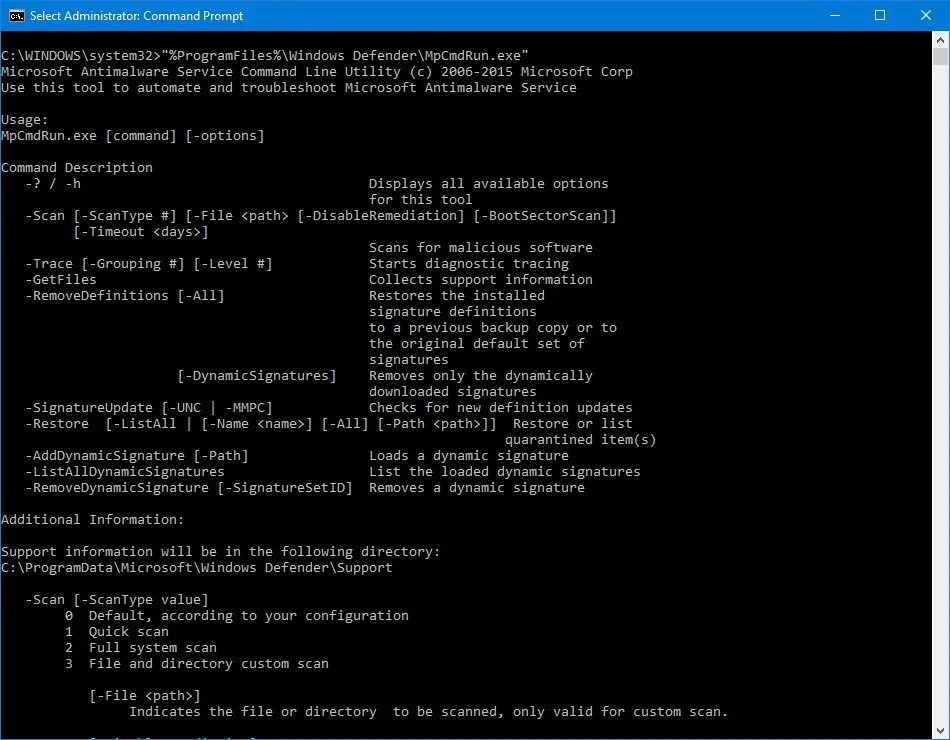The image size is (950, 740).
Task: Click 'Collects support information' description
Action: (480, 279)
